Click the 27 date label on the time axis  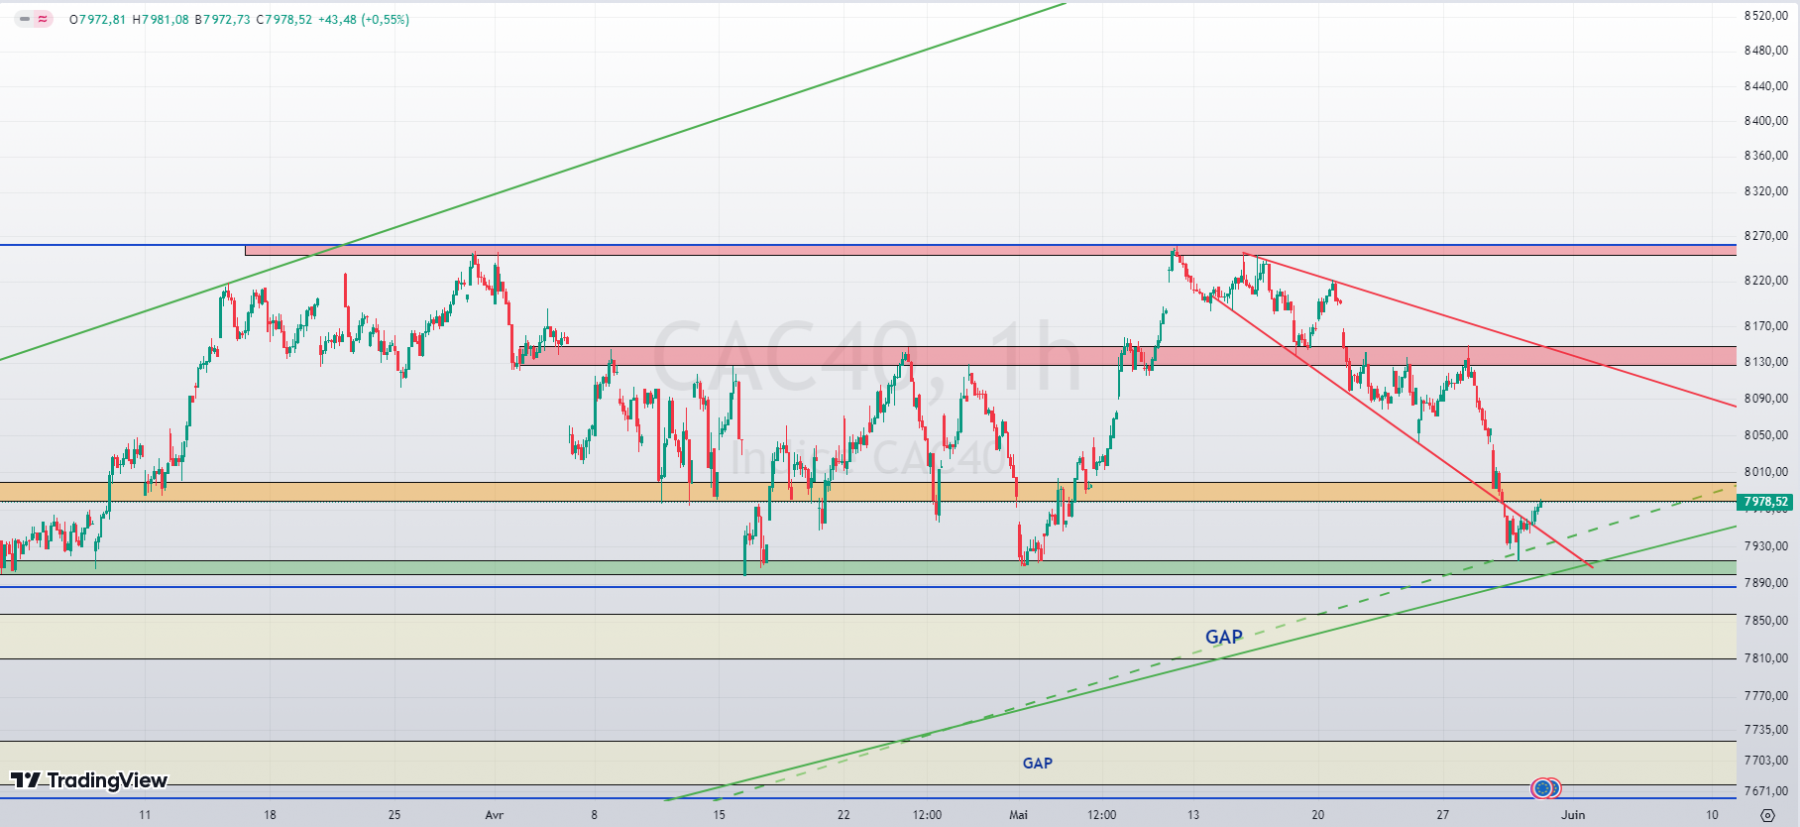[x=1443, y=815]
